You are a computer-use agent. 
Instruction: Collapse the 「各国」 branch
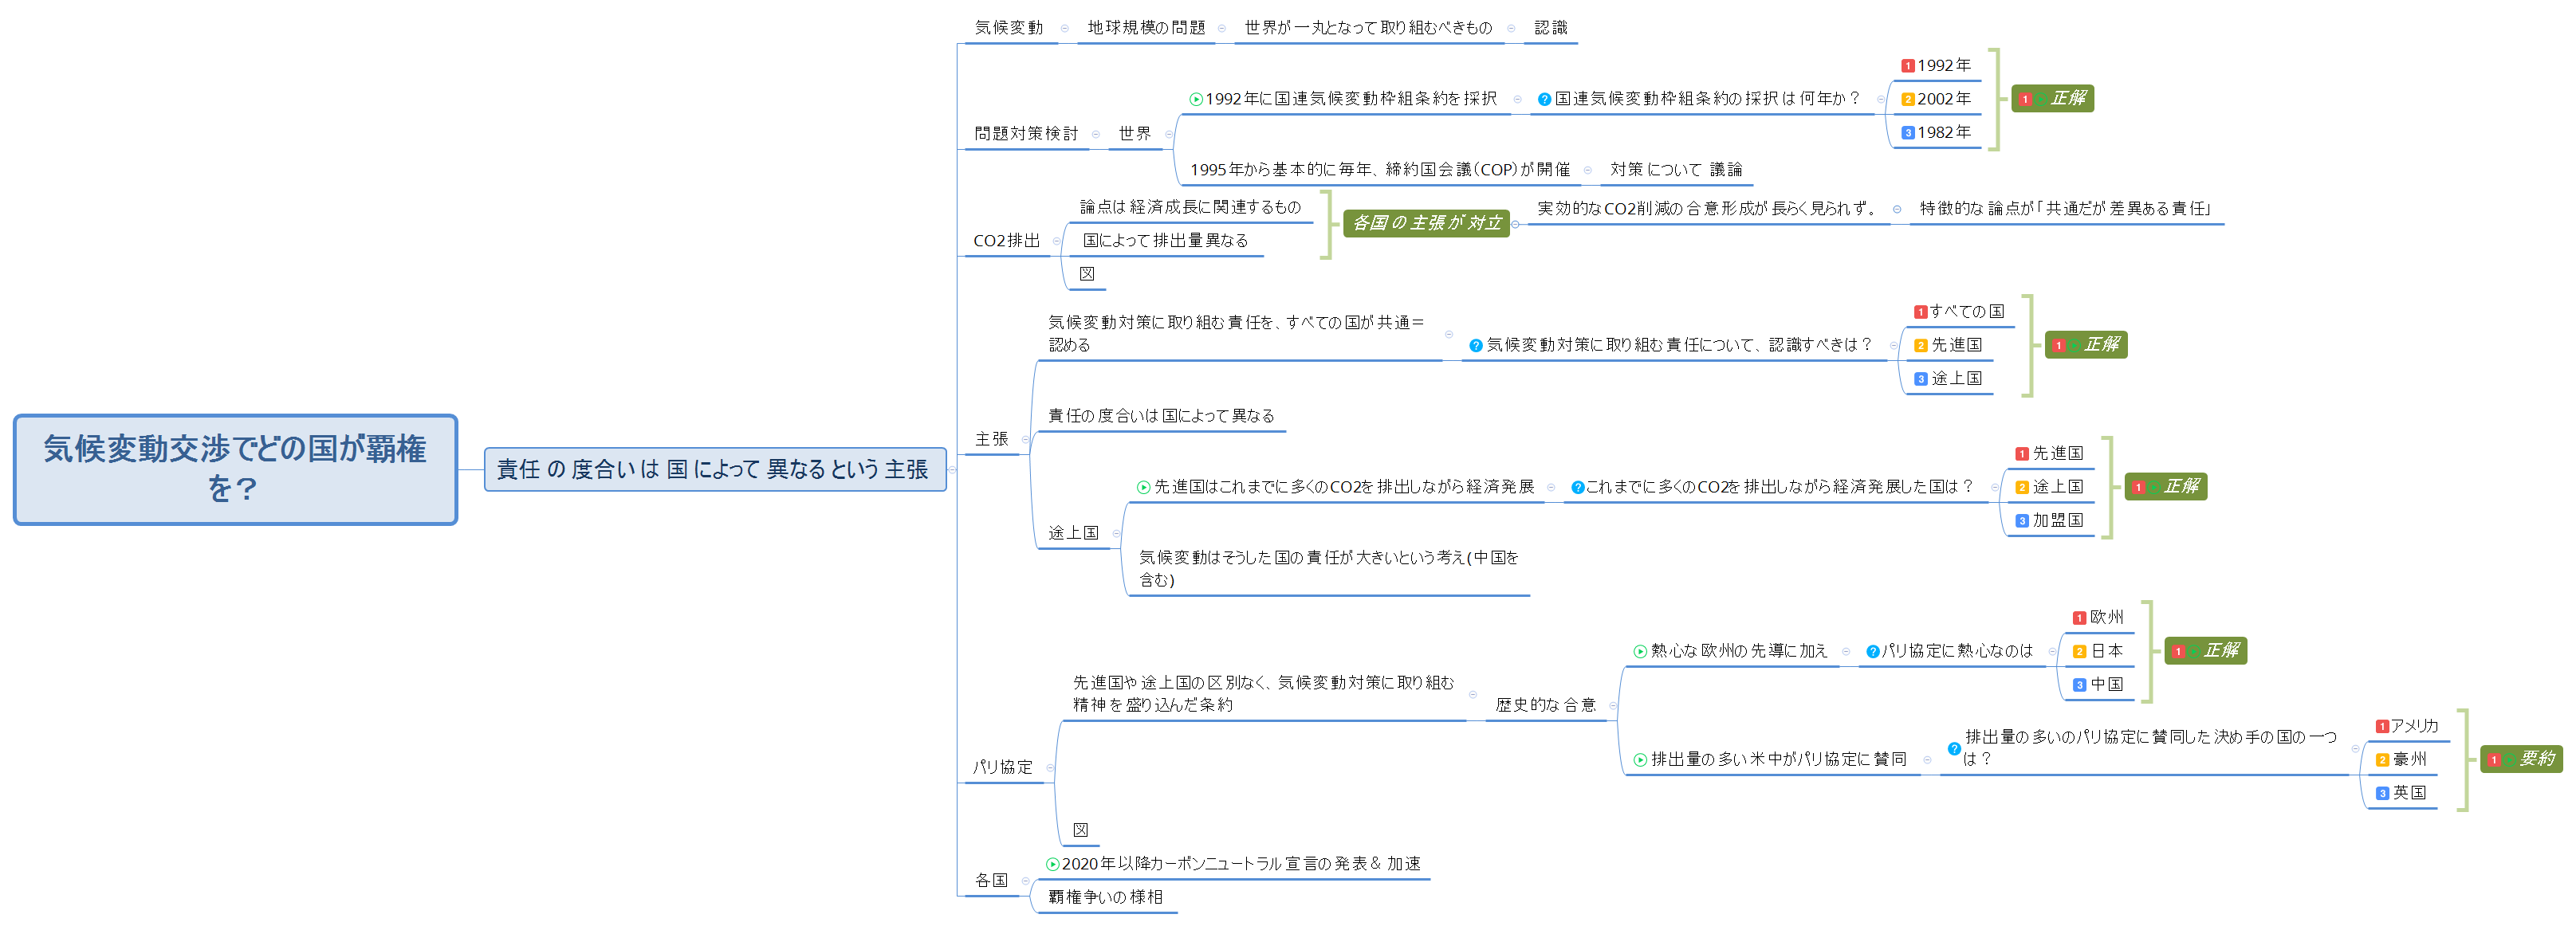pyautogui.click(x=1027, y=881)
